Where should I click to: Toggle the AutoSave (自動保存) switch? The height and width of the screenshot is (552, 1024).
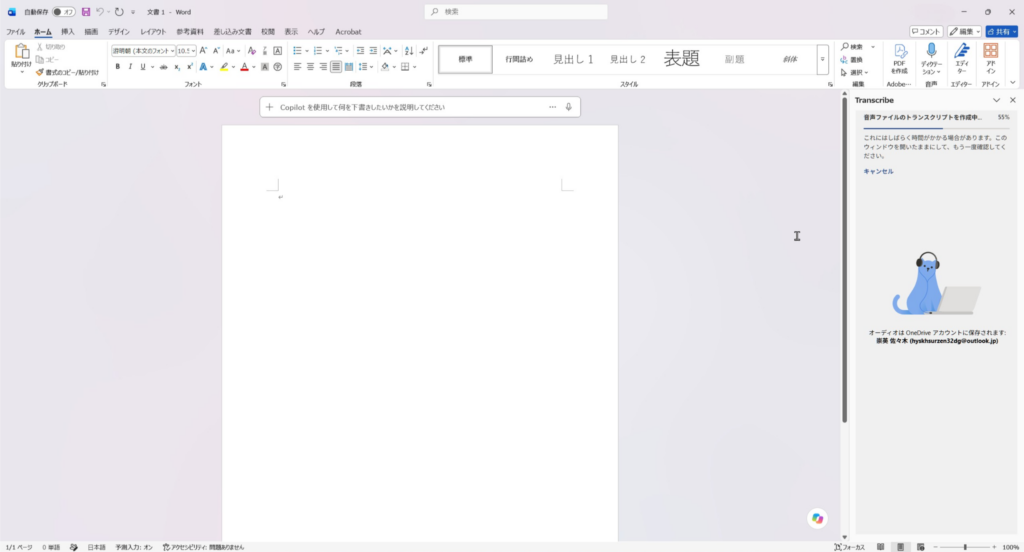tap(63, 12)
